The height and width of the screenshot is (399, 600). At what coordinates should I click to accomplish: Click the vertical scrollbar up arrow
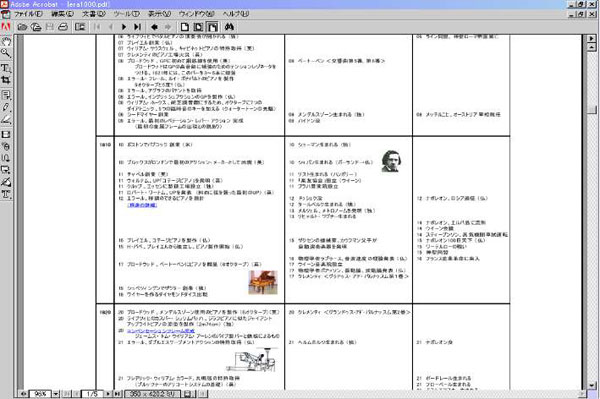(x=592, y=47)
